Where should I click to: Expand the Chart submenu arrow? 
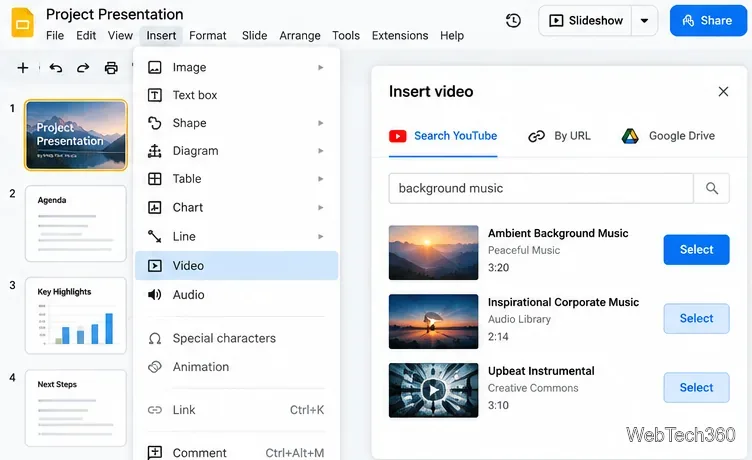click(x=320, y=208)
